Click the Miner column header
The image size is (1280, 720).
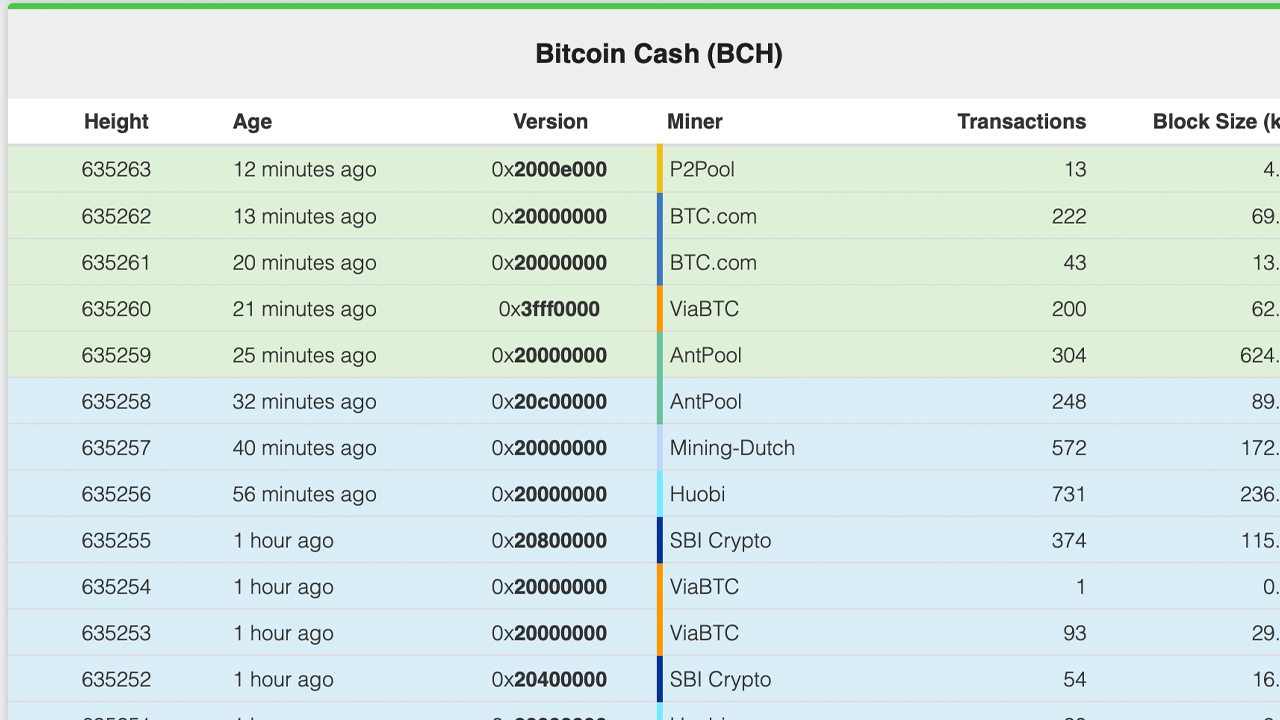pos(694,121)
